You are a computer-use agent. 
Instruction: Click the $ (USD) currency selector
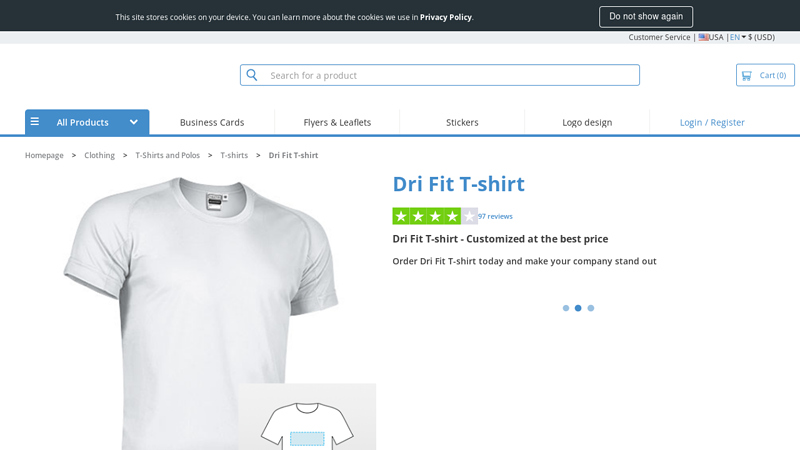coord(761,37)
